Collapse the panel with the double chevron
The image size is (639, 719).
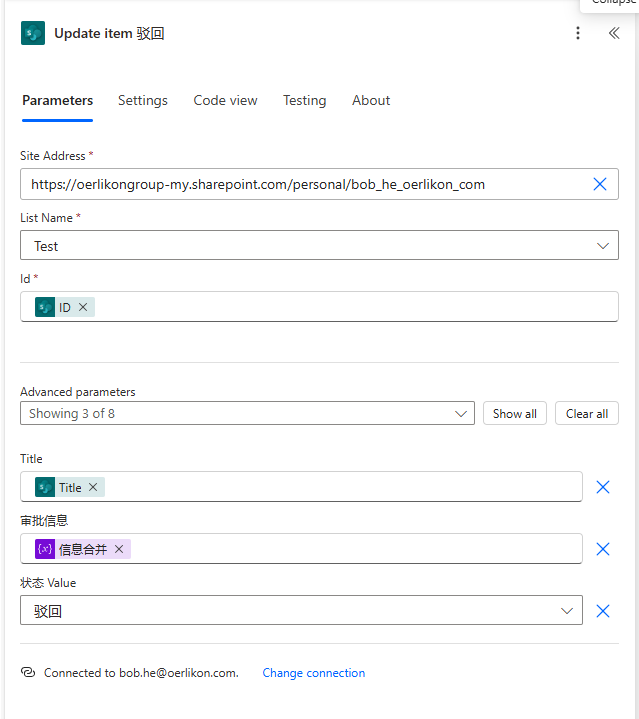tap(614, 33)
